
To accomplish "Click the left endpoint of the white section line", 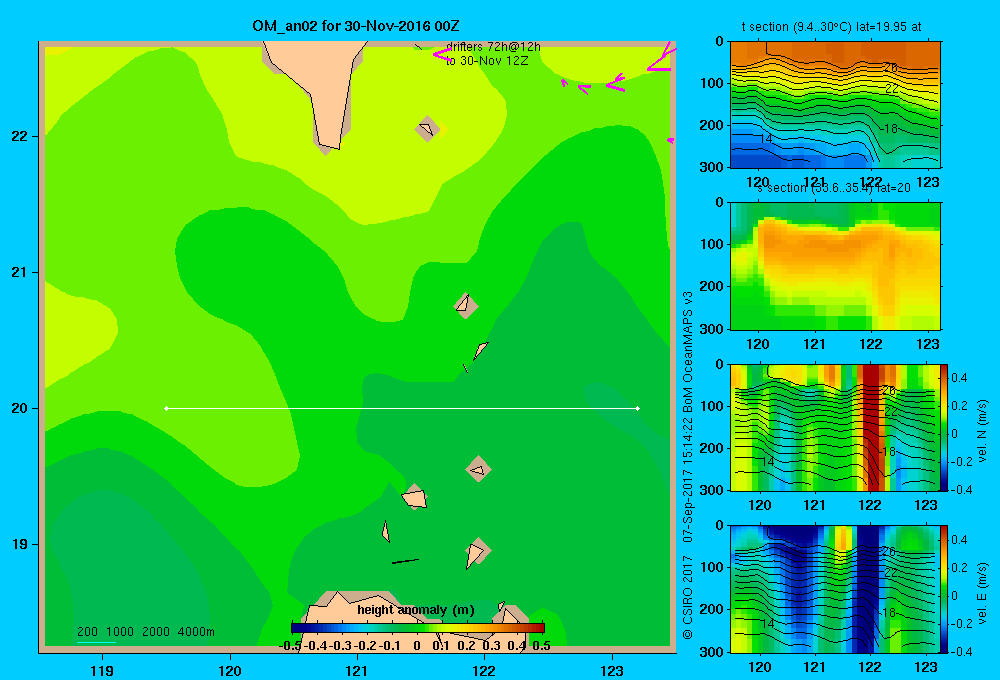I will tap(166, 408).
